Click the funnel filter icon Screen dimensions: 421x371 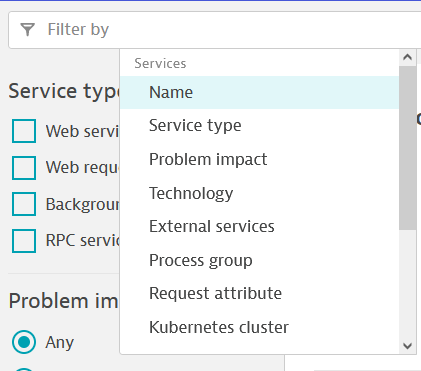coord(27,29)
